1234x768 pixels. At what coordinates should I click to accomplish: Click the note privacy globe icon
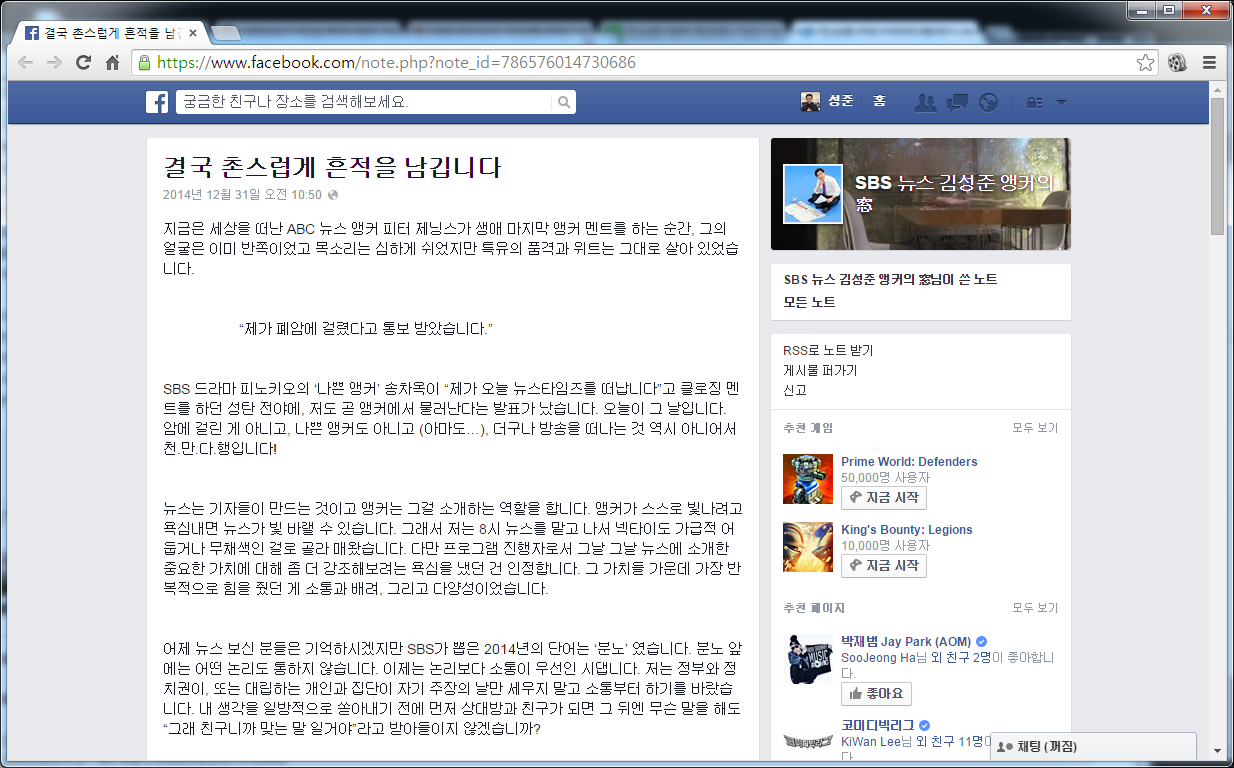(x=333, y=195)
